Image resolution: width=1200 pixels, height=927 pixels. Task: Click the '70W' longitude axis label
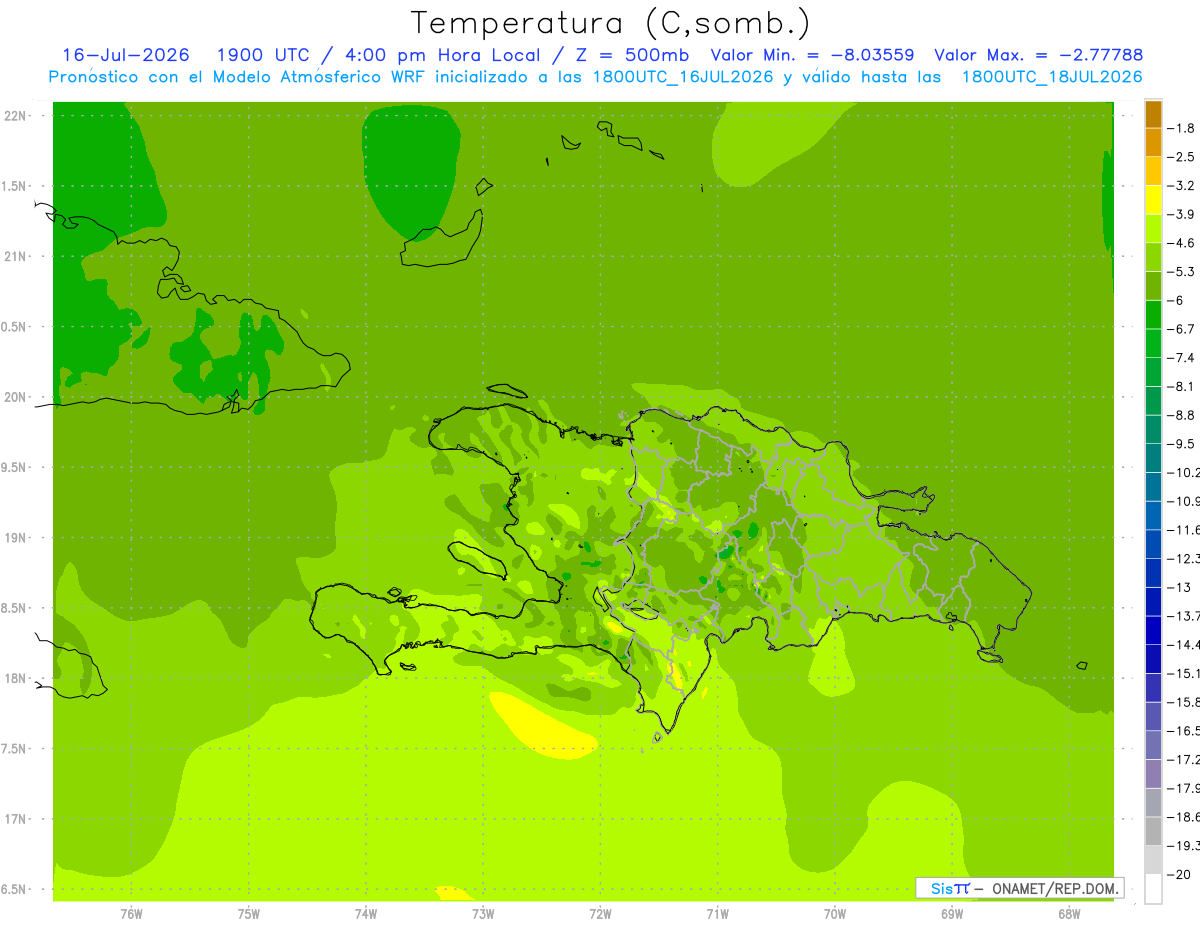click(835, 913)
